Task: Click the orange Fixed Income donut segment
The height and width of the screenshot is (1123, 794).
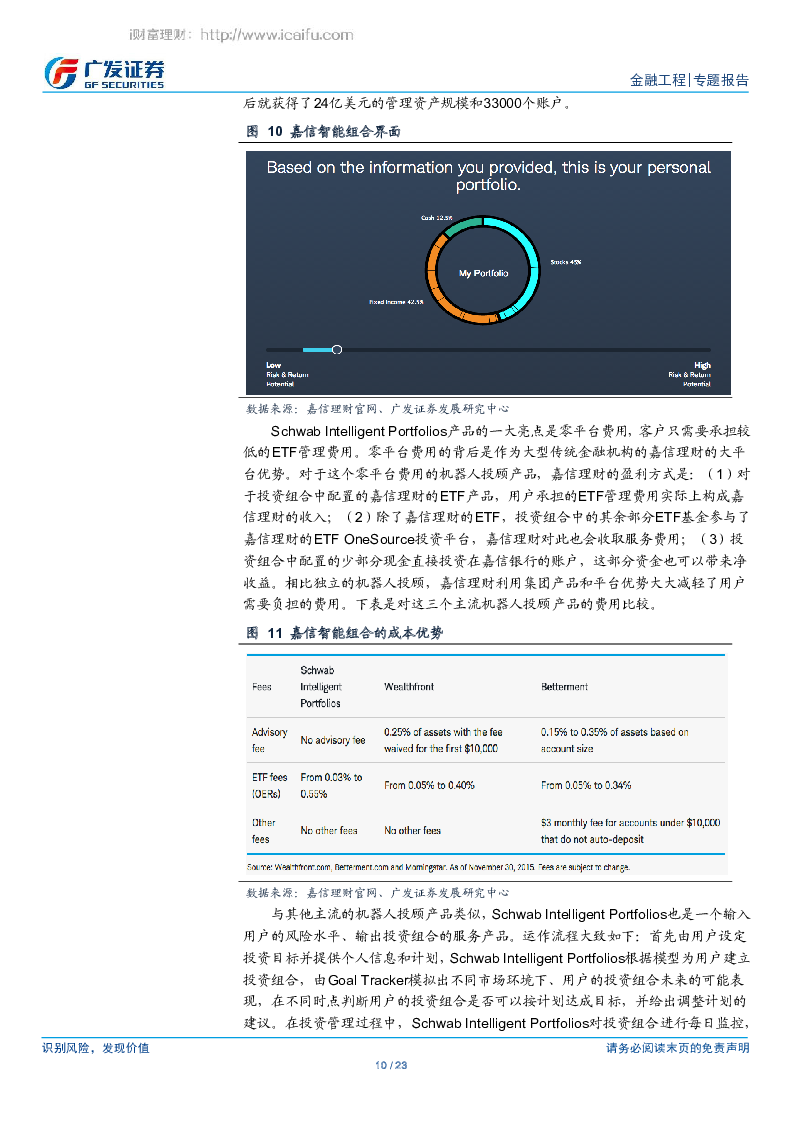Action: coord(440,289)
